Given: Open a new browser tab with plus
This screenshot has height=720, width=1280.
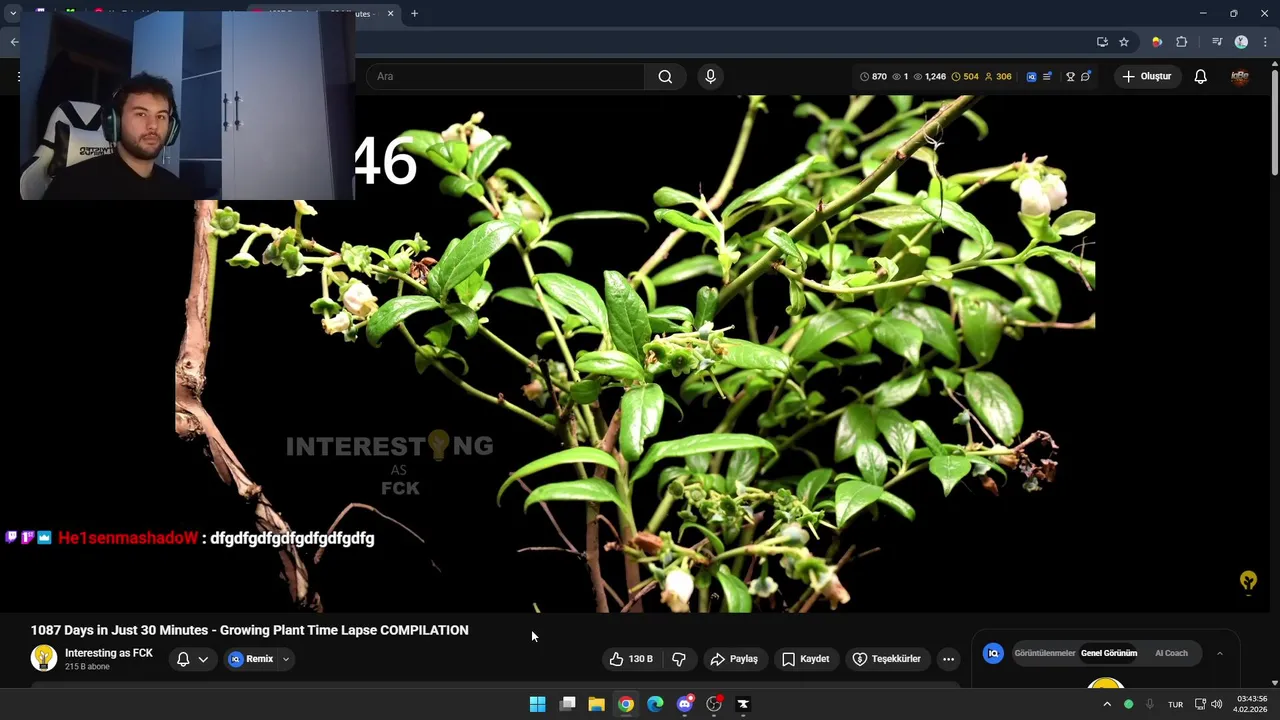Looking at the screenshot, I should pyautogui.click(x=414, y=14).
